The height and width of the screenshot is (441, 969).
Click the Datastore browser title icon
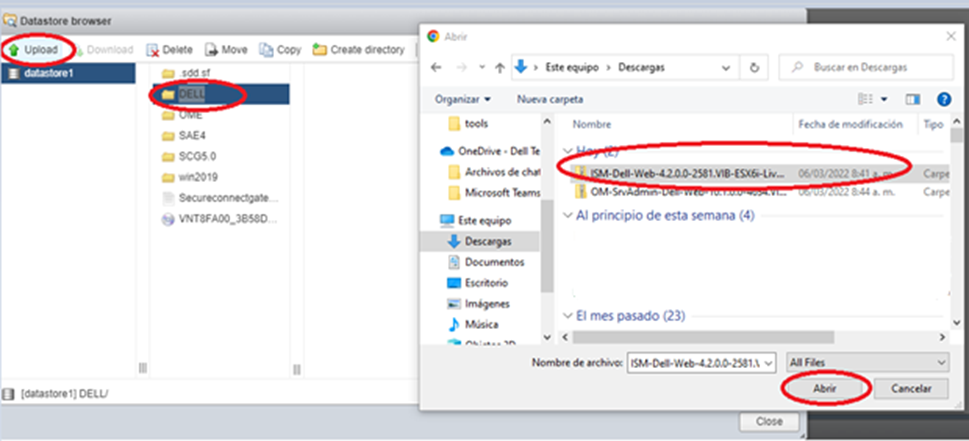(9, 21)
